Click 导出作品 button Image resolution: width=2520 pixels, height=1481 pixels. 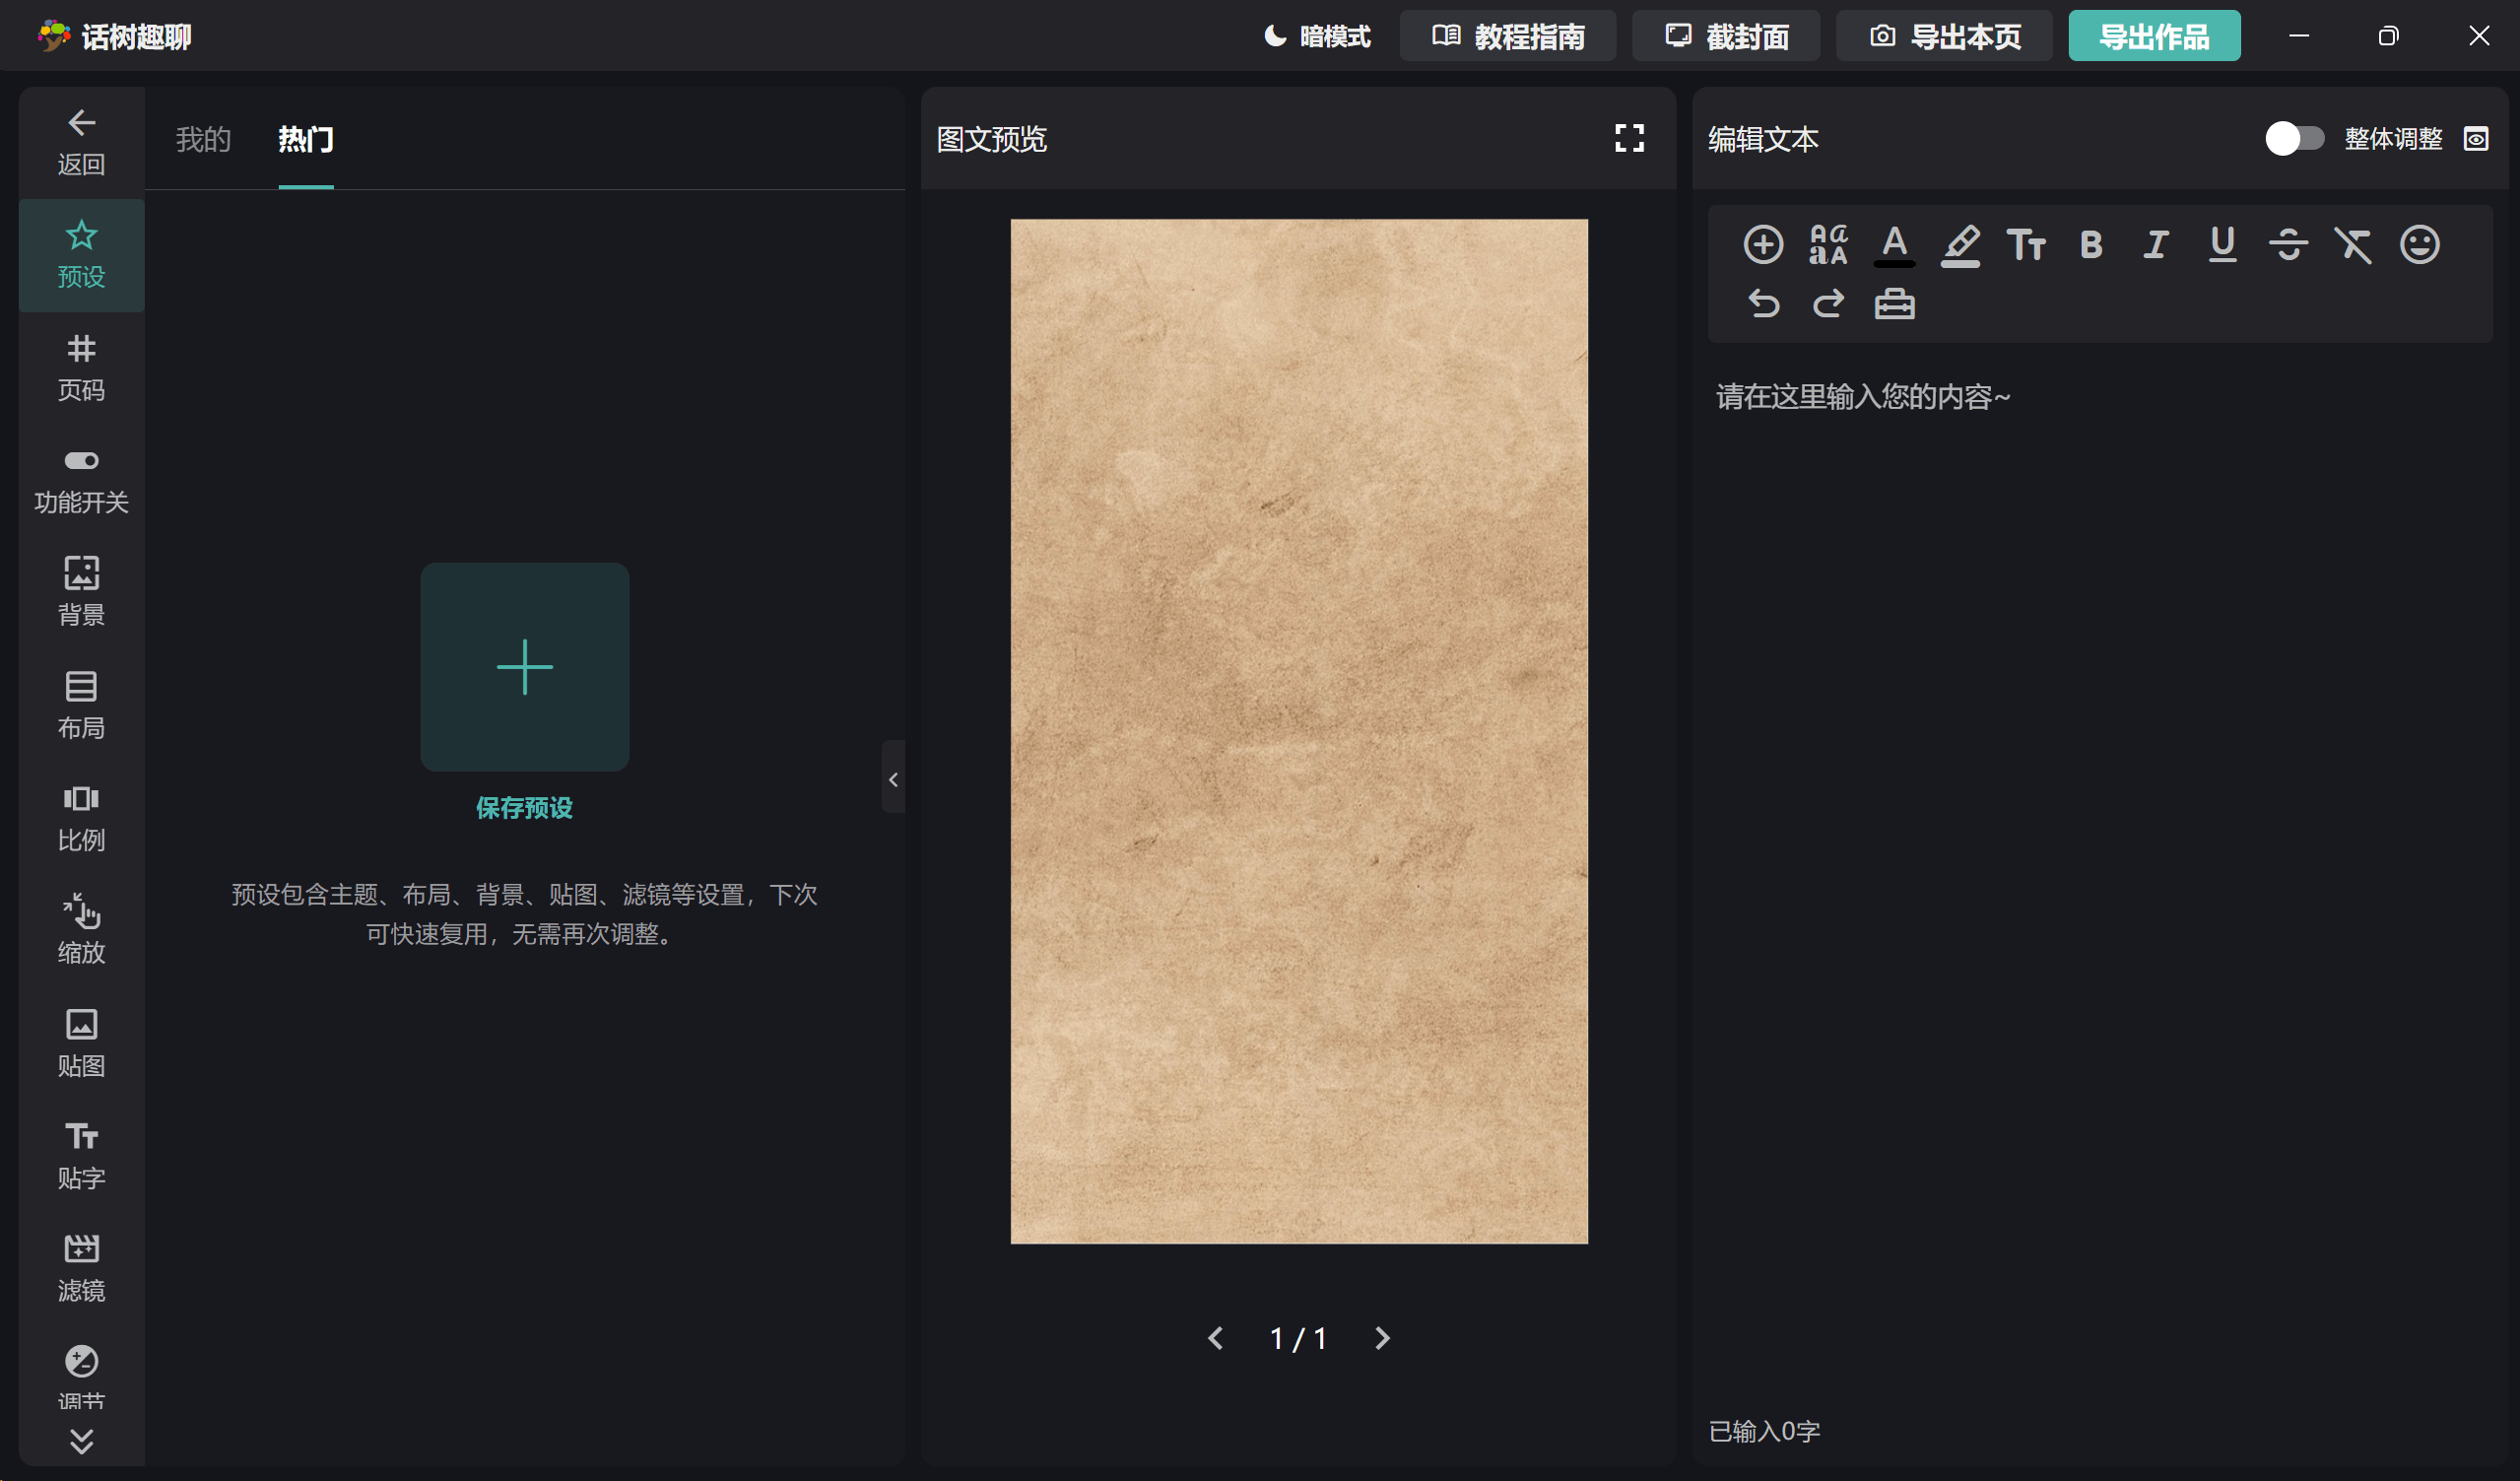[x=2154, y=36]
